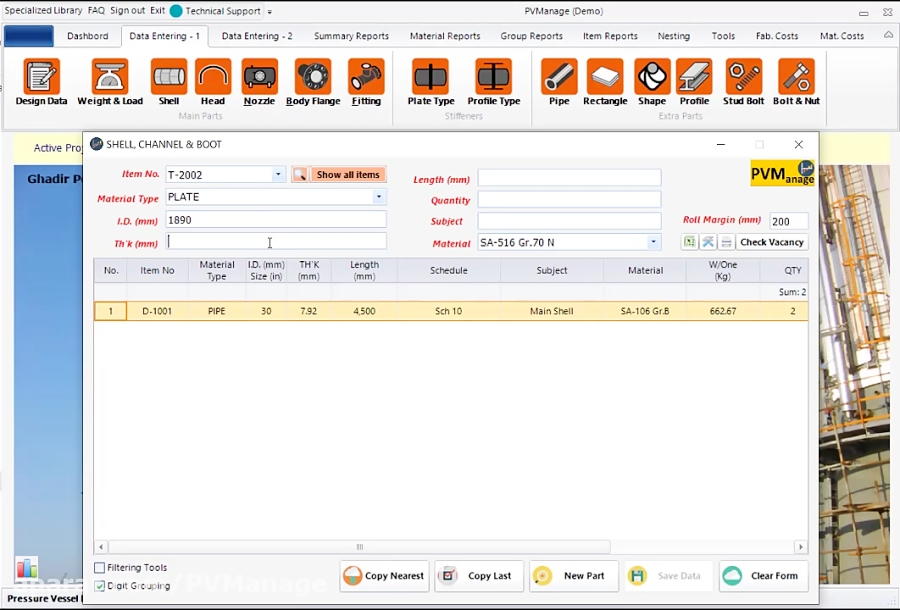The height and width of the screenshot is (610, 900).
Task: Open the Profile extra part
Action: click(695, 82)
